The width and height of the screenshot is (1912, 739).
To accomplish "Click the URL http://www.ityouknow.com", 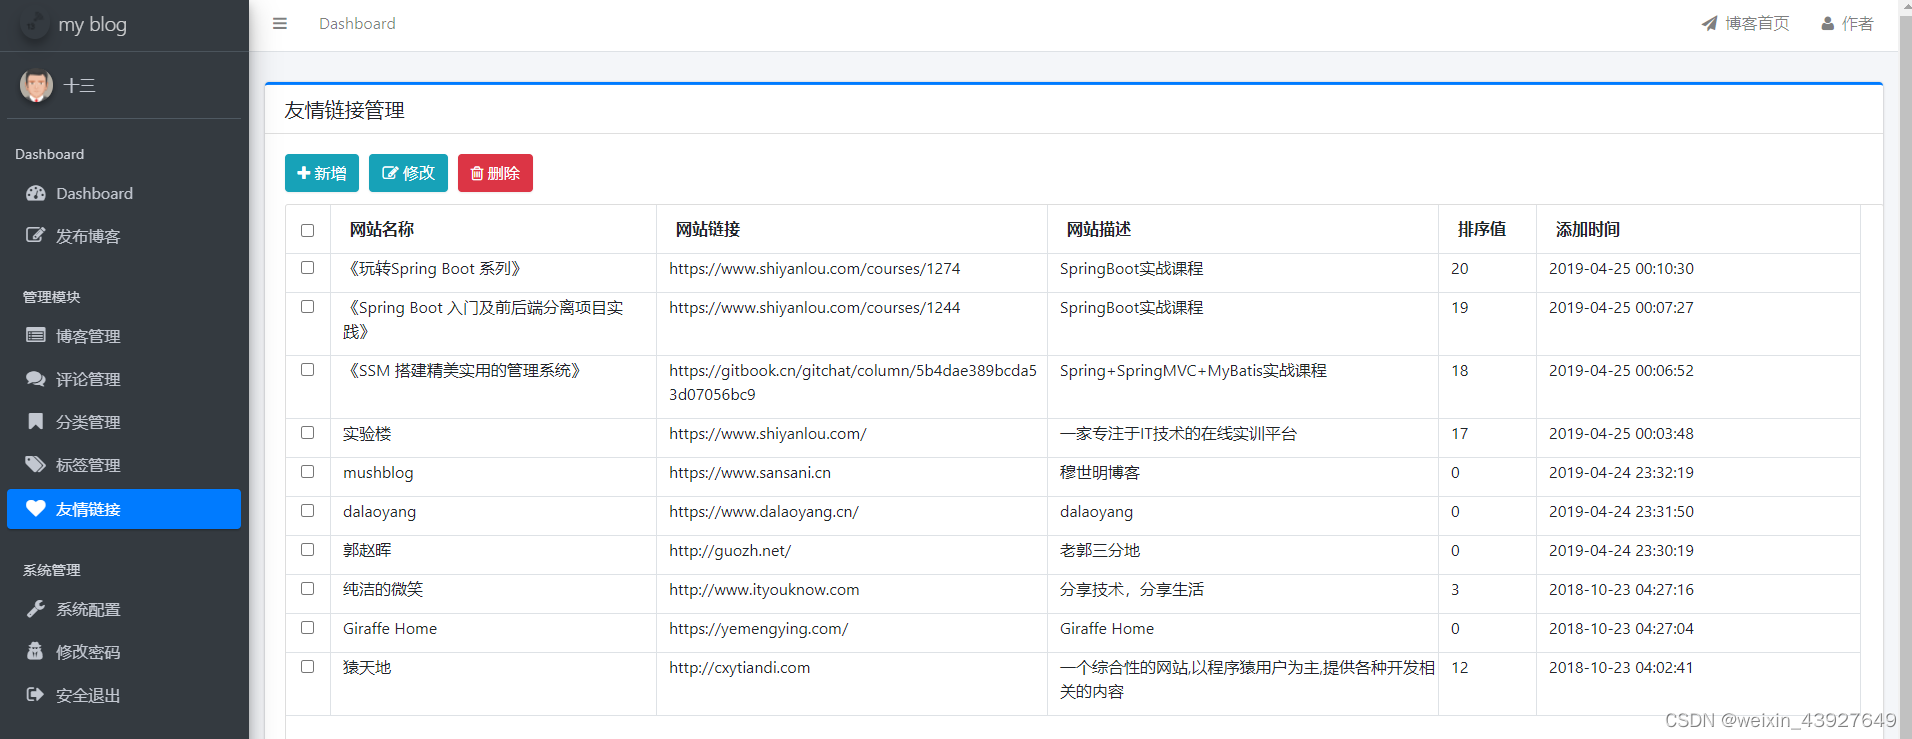I will (x=764, y=589).
